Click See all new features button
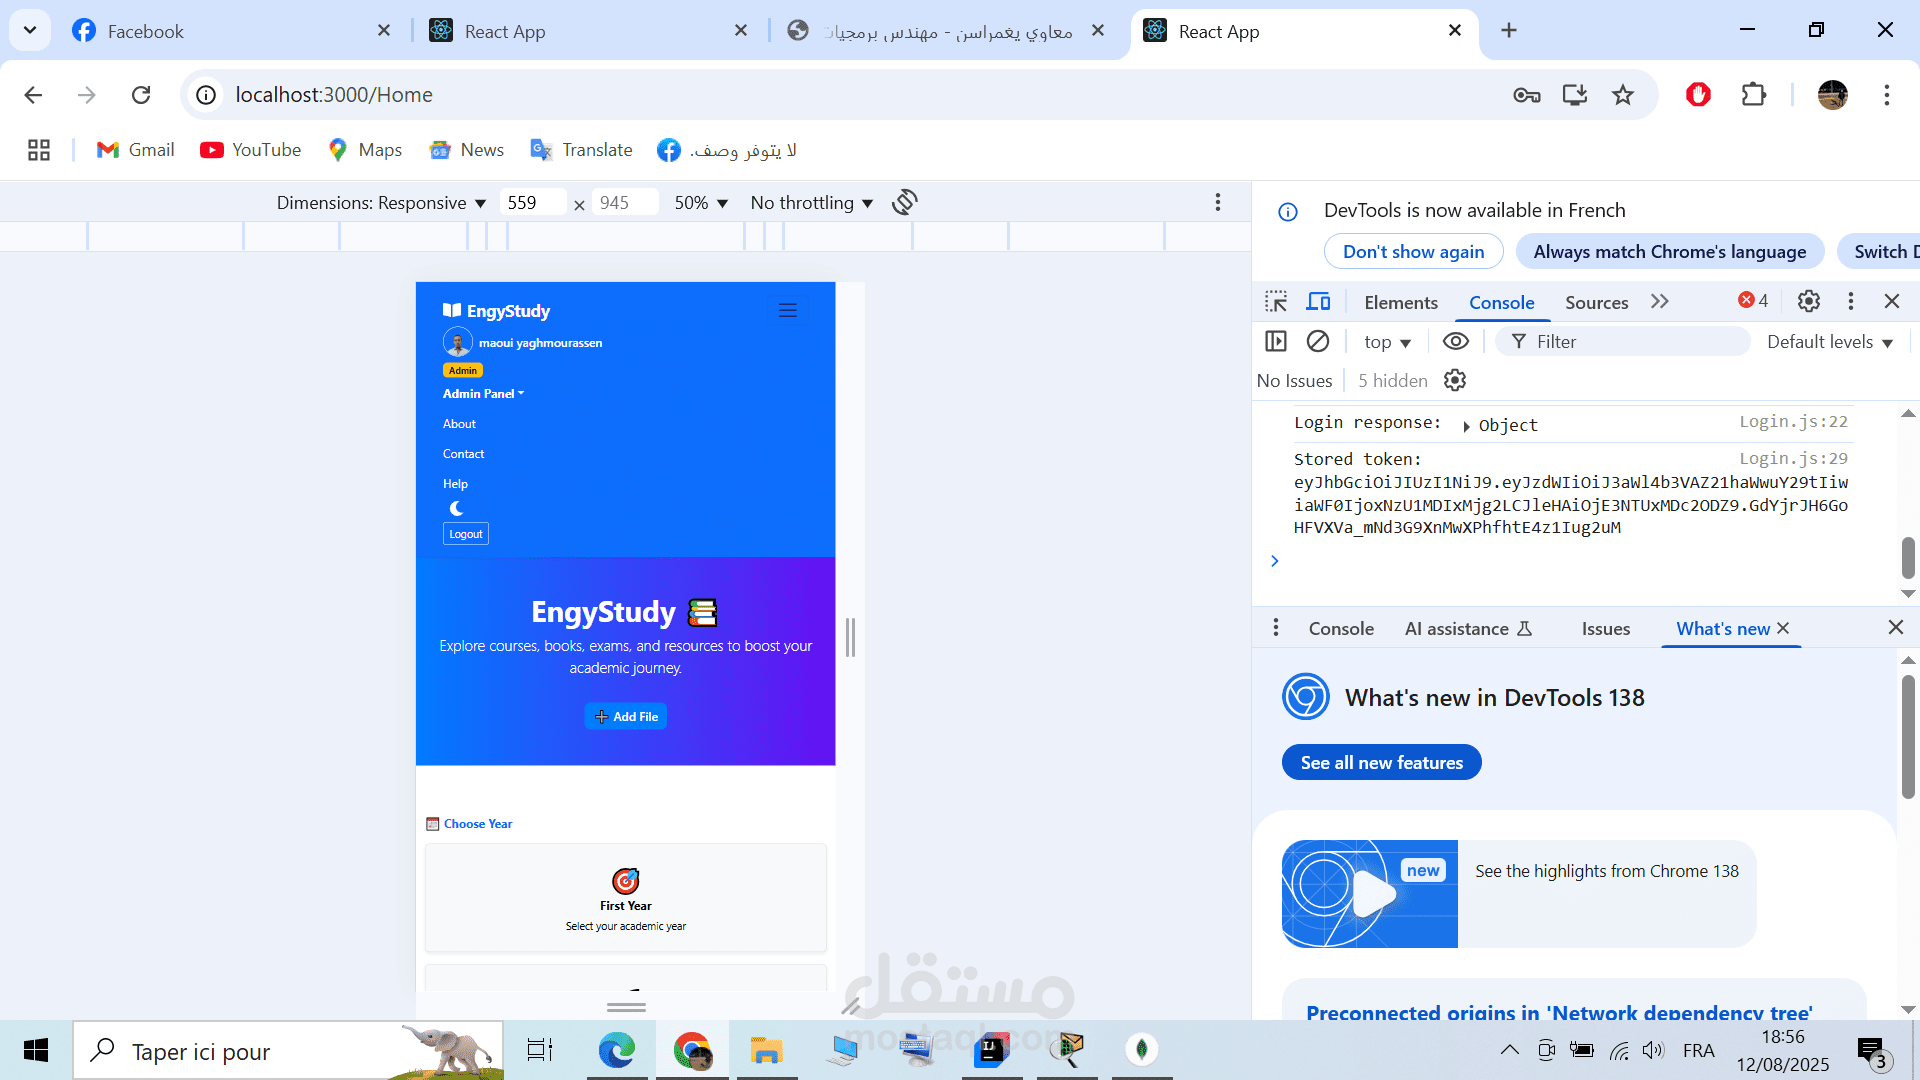1920x1080 pixels. coord(1381,763)
